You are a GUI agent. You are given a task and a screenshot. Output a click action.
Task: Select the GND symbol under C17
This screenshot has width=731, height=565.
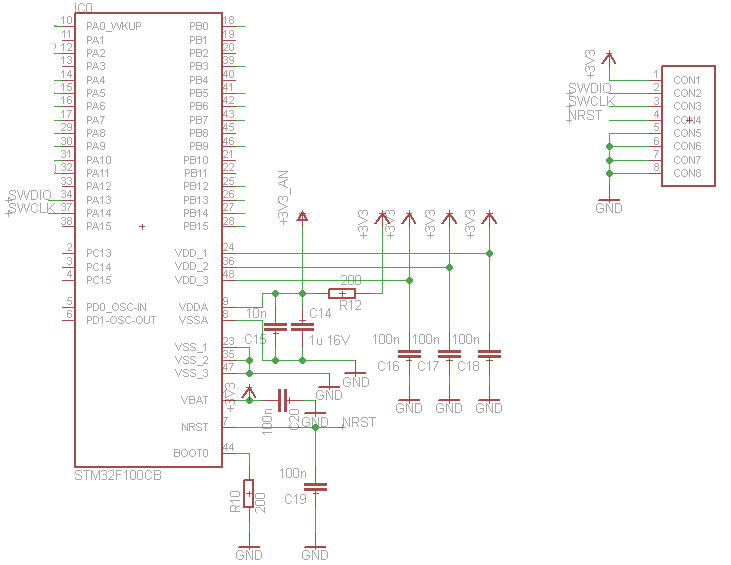[x=449, y=405]
